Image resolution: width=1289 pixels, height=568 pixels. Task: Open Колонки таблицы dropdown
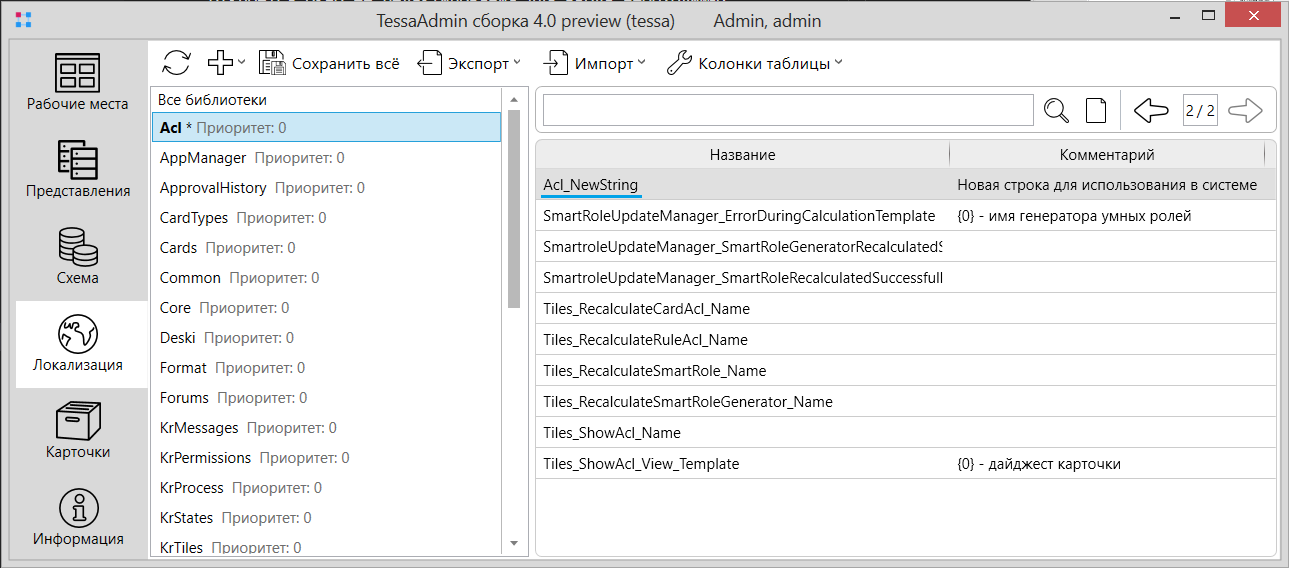tap(755, 63)
